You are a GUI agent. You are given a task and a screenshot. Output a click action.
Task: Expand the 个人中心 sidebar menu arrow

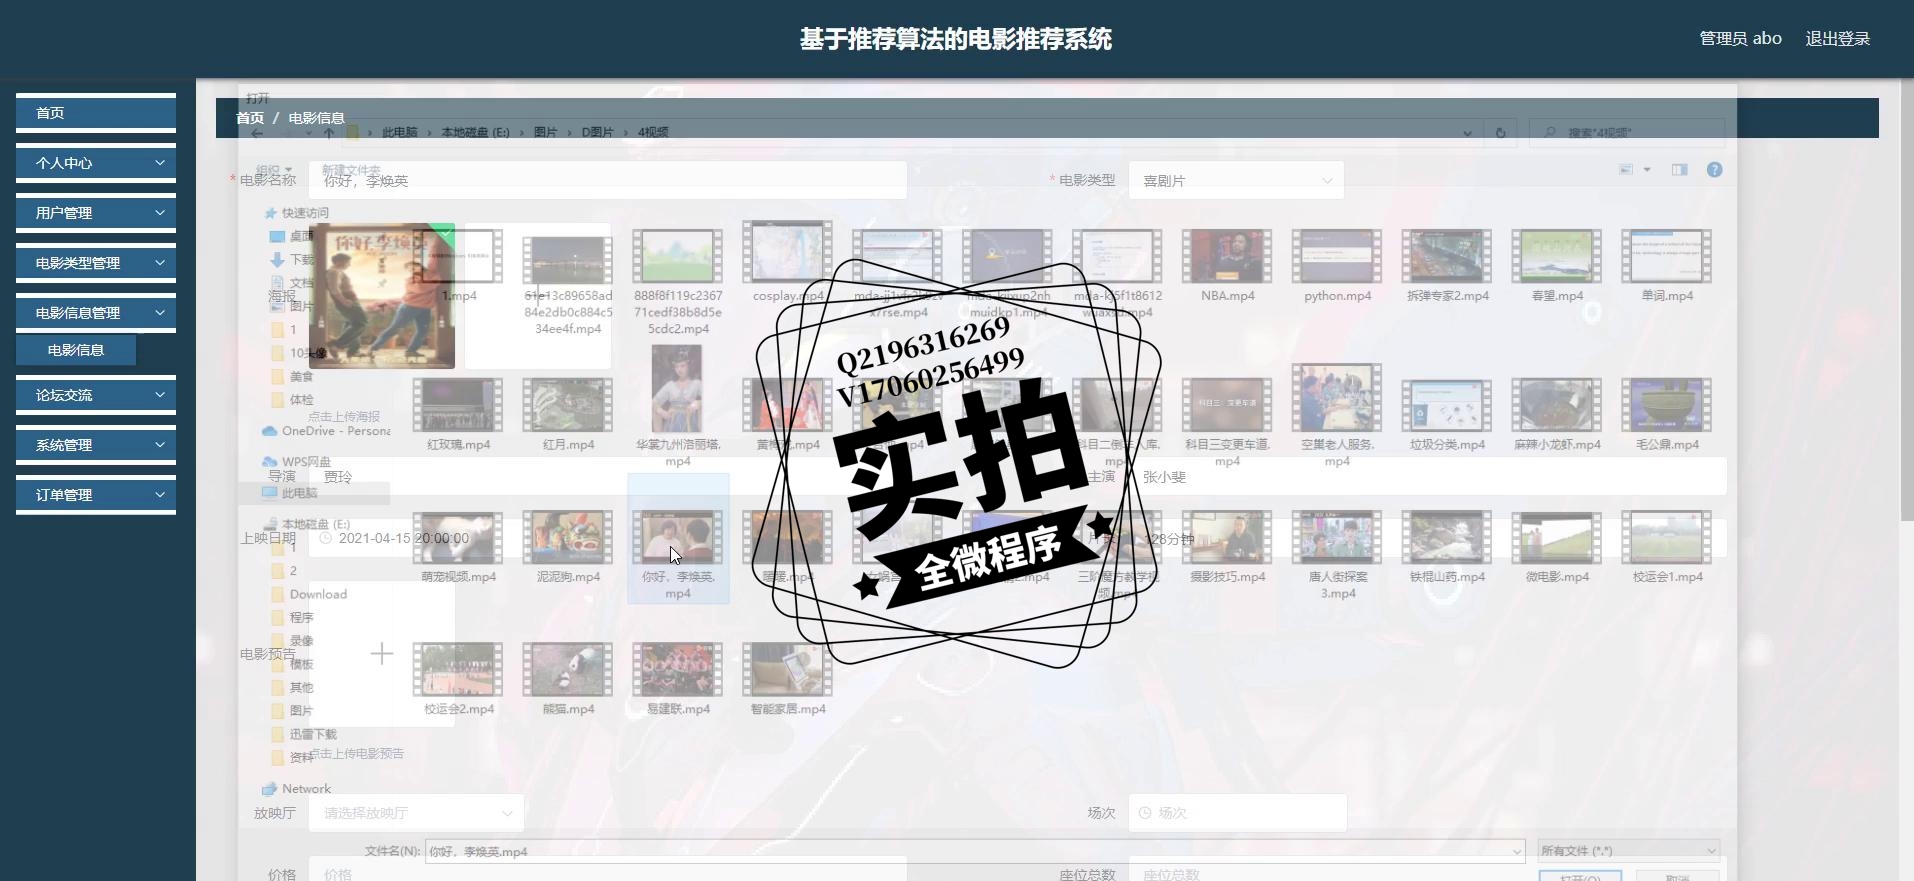160,163
